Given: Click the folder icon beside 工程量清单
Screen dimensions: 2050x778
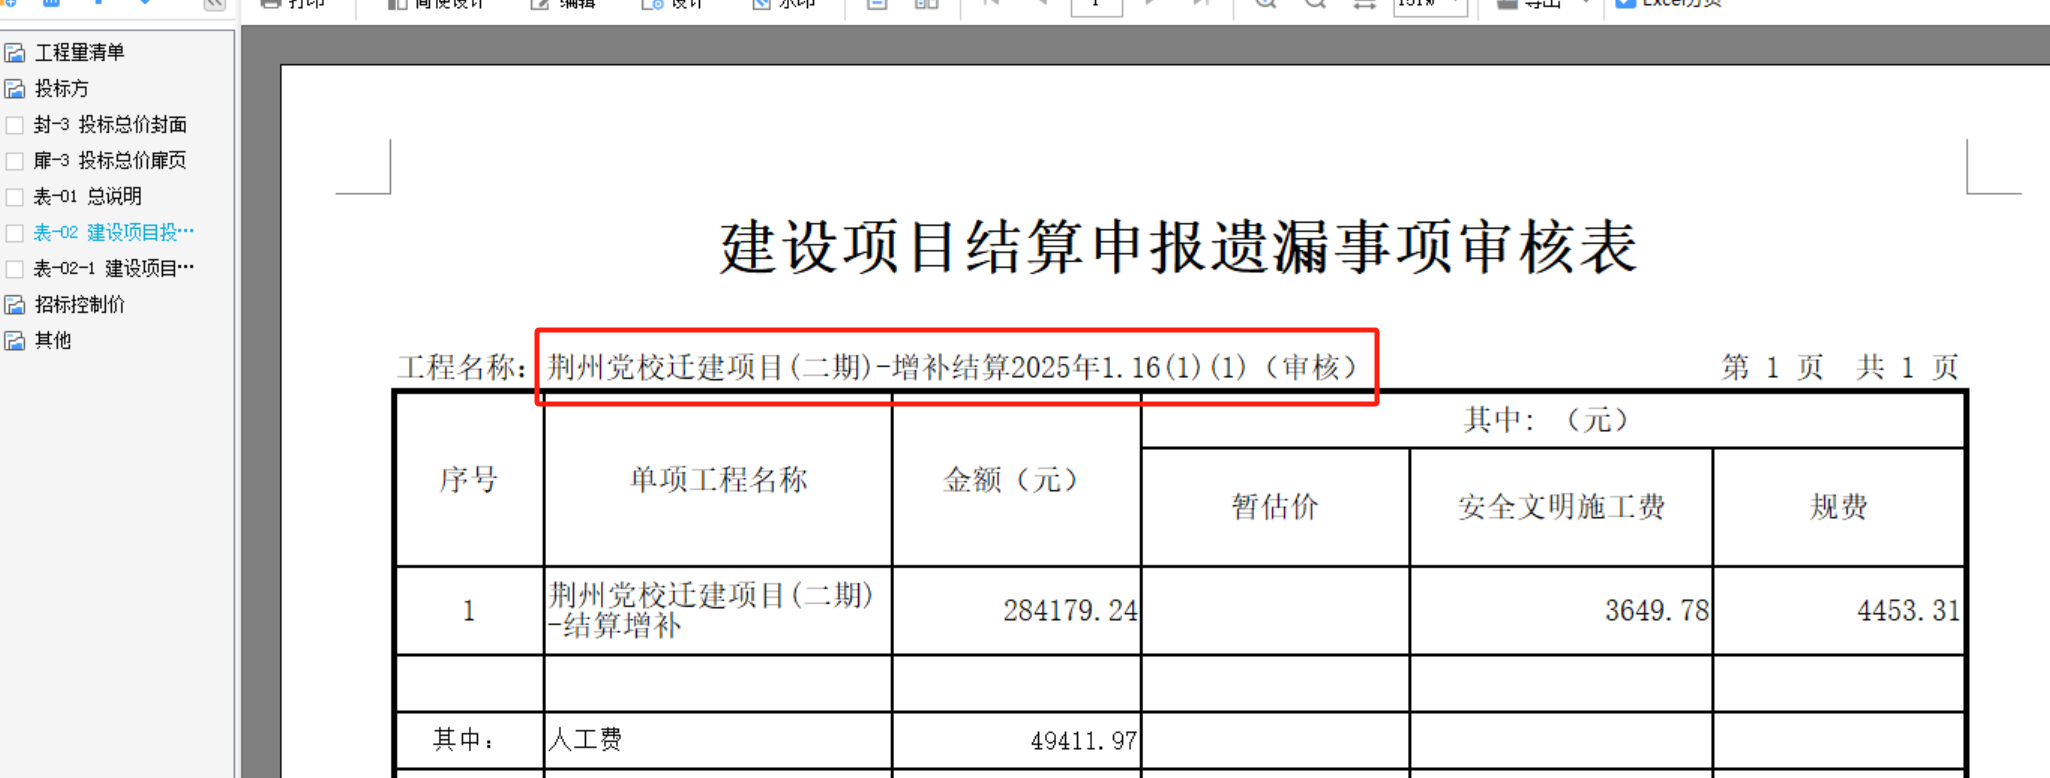Looking at the screenshot, I should coord(15,53).
